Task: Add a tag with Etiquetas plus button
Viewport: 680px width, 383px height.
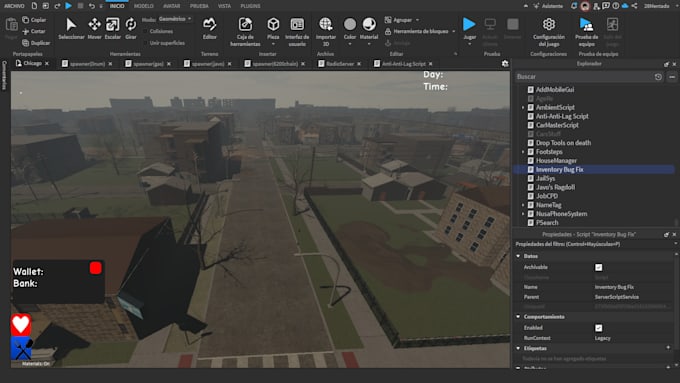Action: [x=668, y=348]
